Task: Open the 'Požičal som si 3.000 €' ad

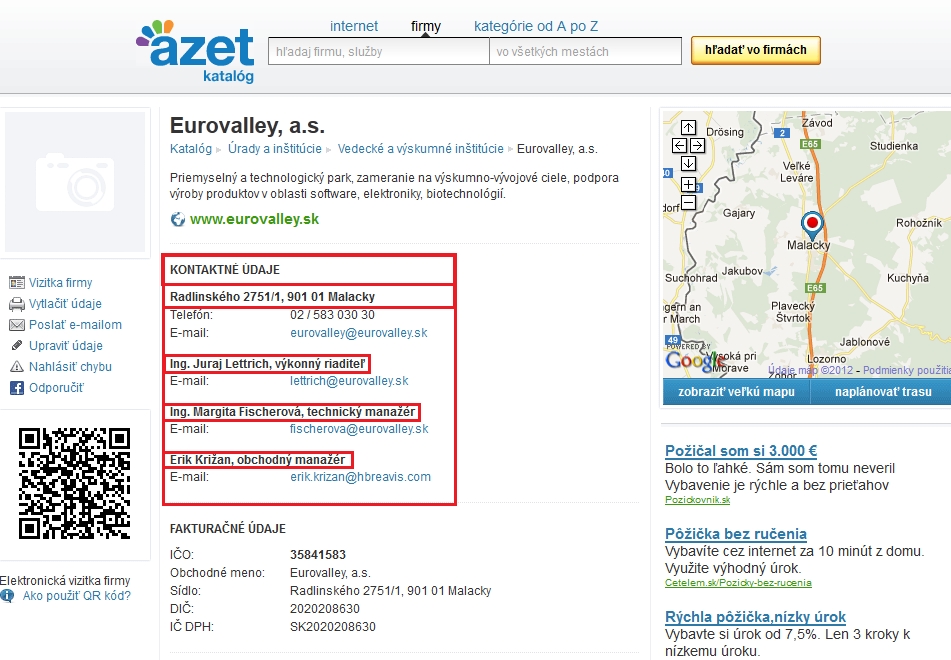Action: [x=741, y=451]
